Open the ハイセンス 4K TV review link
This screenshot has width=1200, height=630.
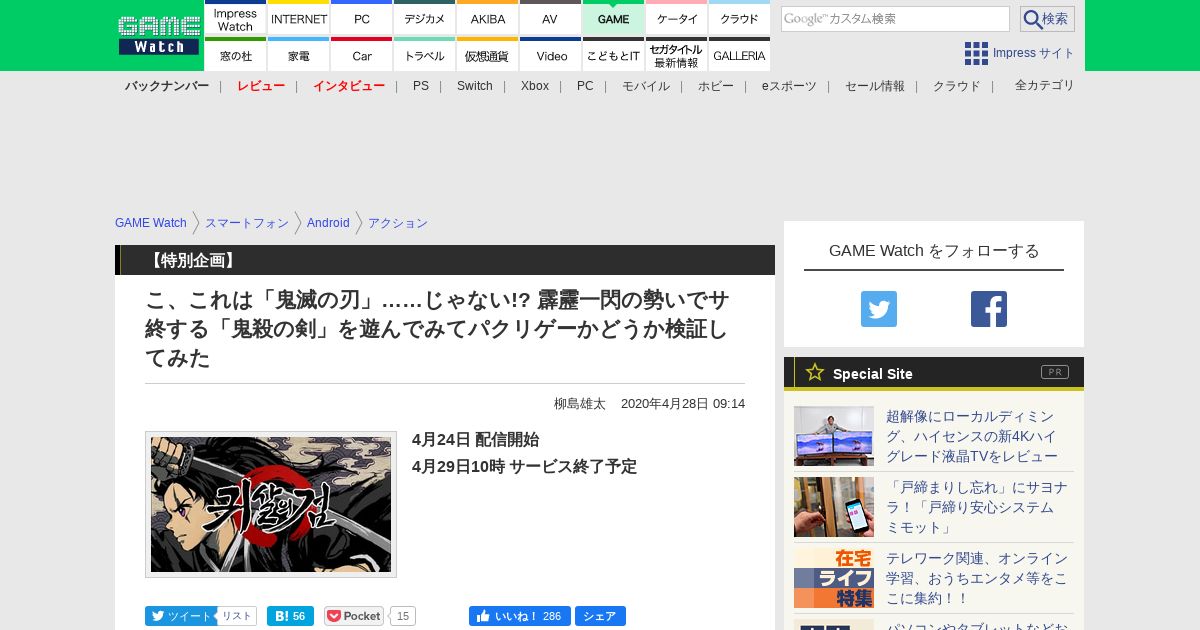(x=972, y=436)
